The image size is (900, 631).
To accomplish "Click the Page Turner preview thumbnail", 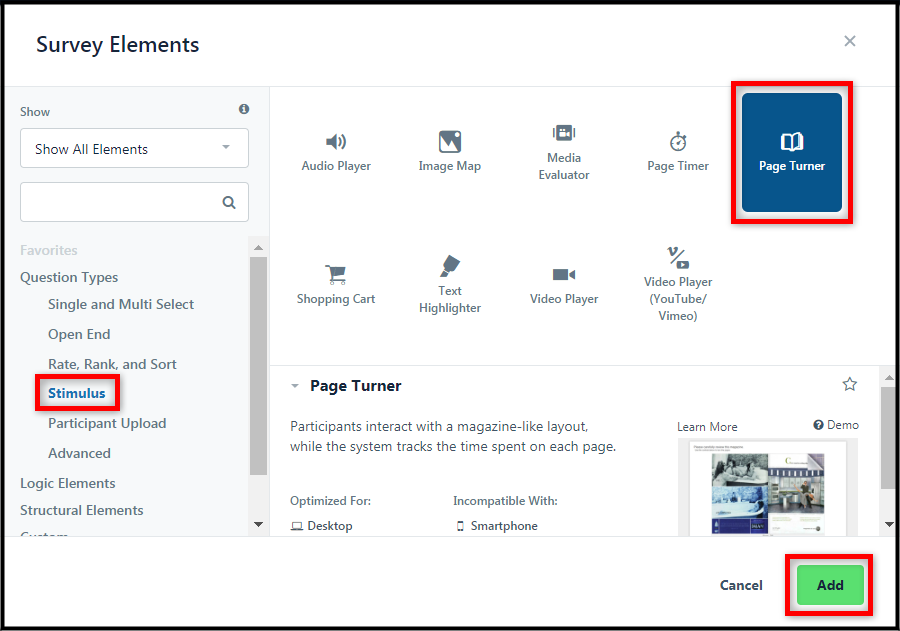I will pyautogui.click(x=768, y=487).
